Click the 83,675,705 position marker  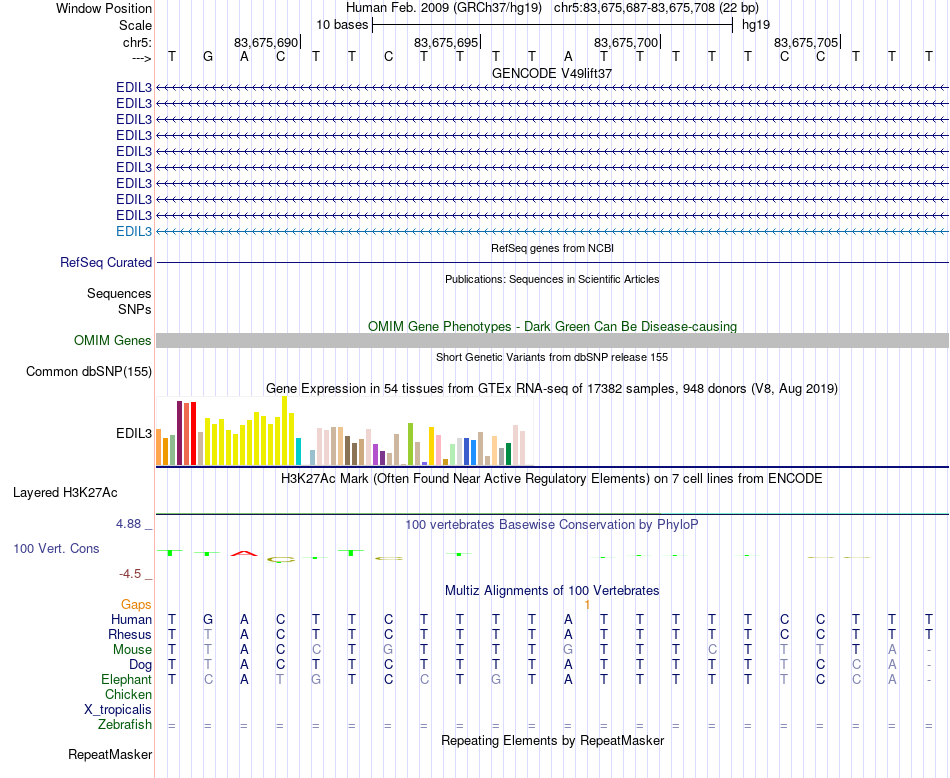click(807, 42)
